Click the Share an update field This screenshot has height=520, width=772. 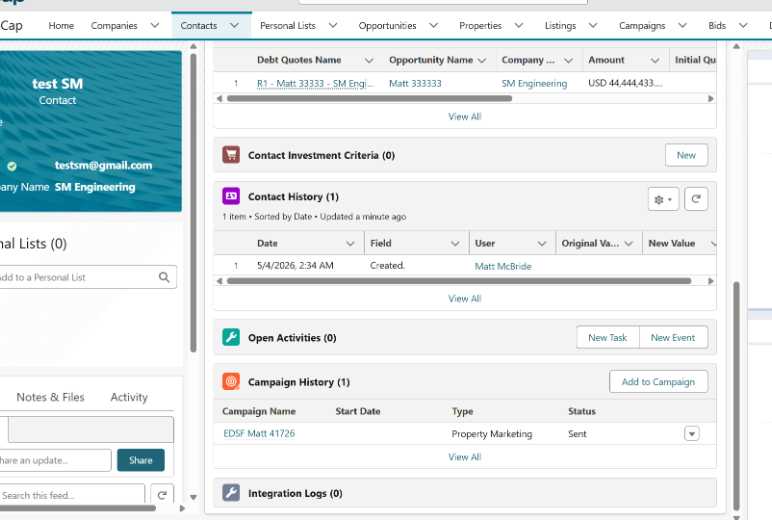pos(55,460)
